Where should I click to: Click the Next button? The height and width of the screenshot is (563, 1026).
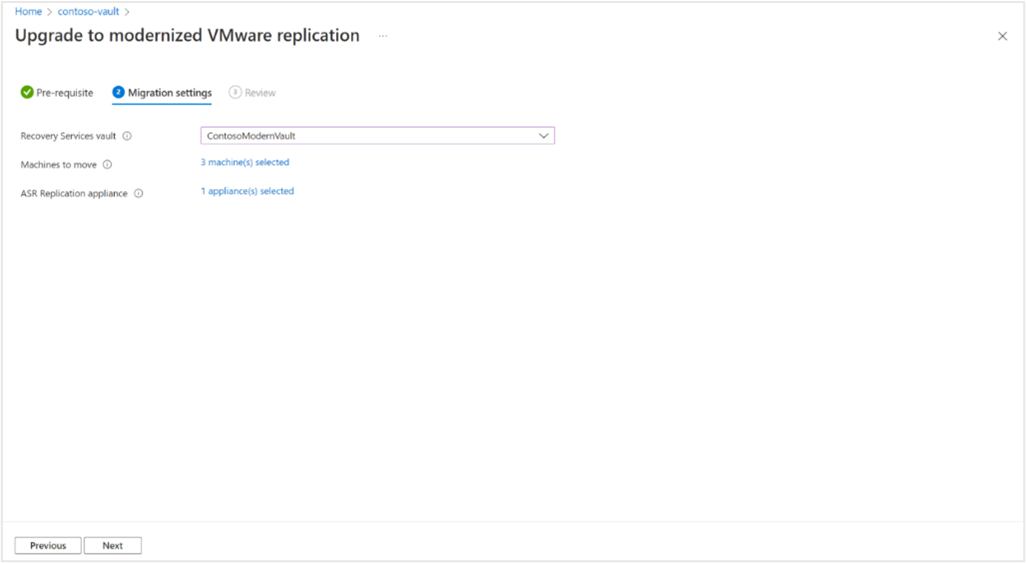tap(113, 545)
